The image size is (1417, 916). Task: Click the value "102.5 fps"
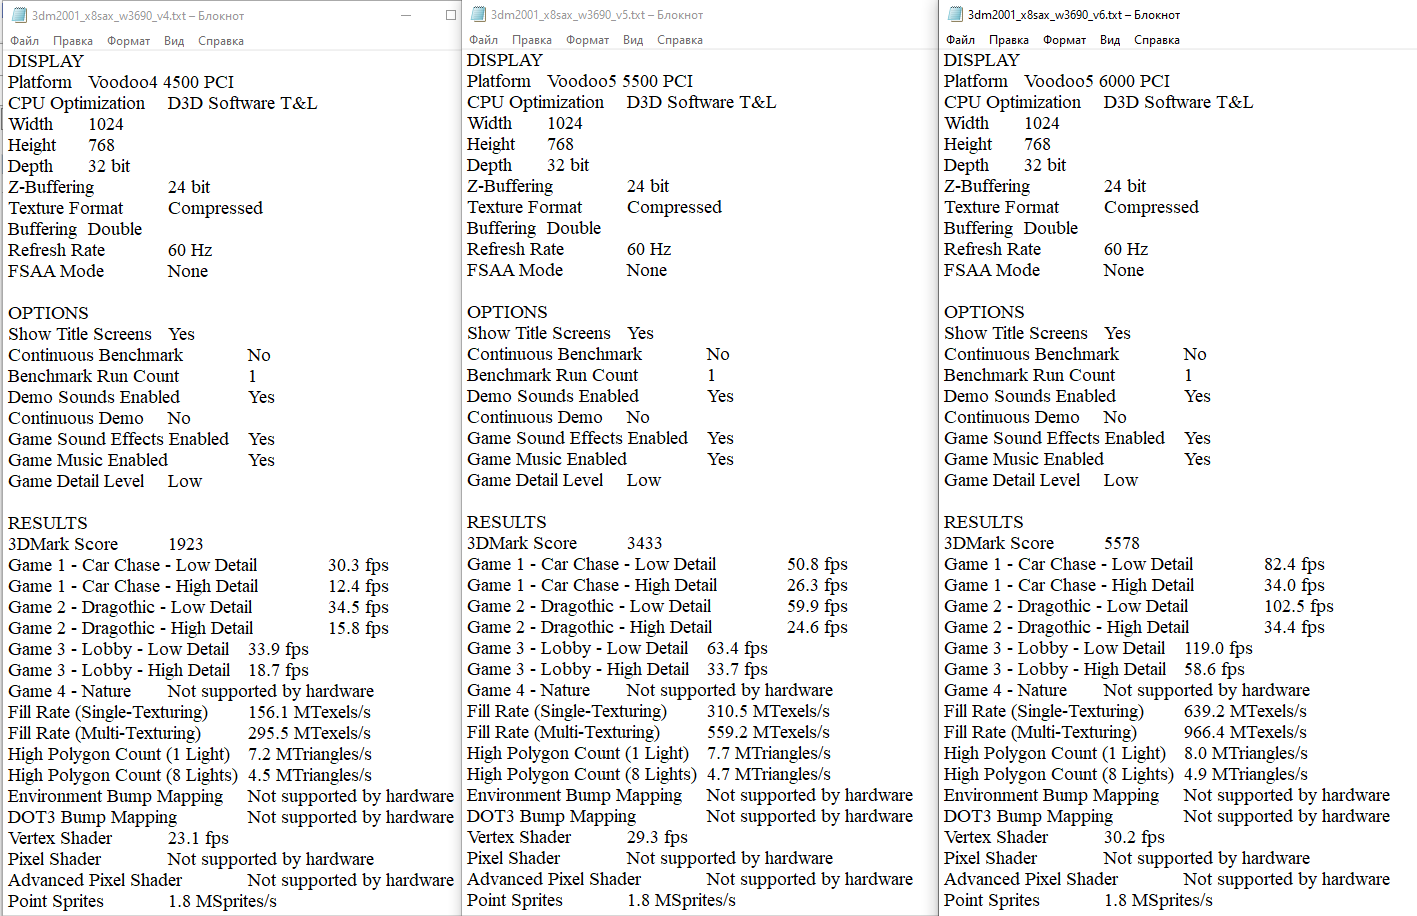(x=1299, y=606)
